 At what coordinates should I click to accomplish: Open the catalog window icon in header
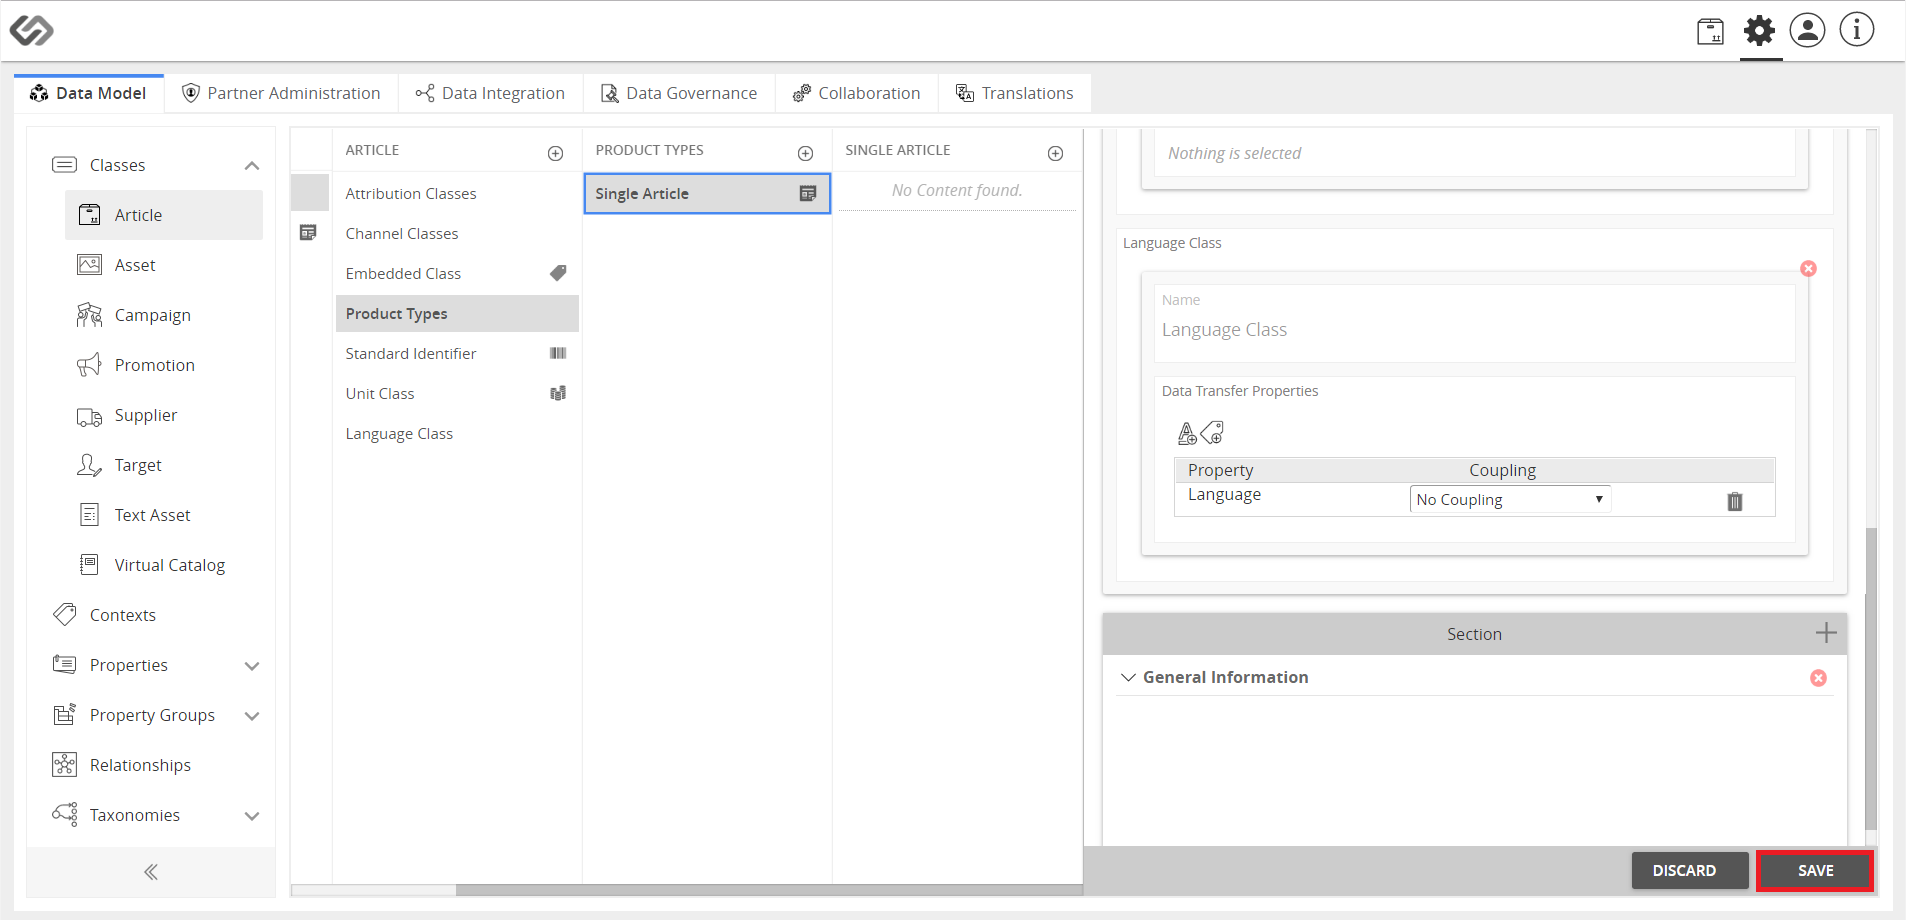[x=1710, y=31]
